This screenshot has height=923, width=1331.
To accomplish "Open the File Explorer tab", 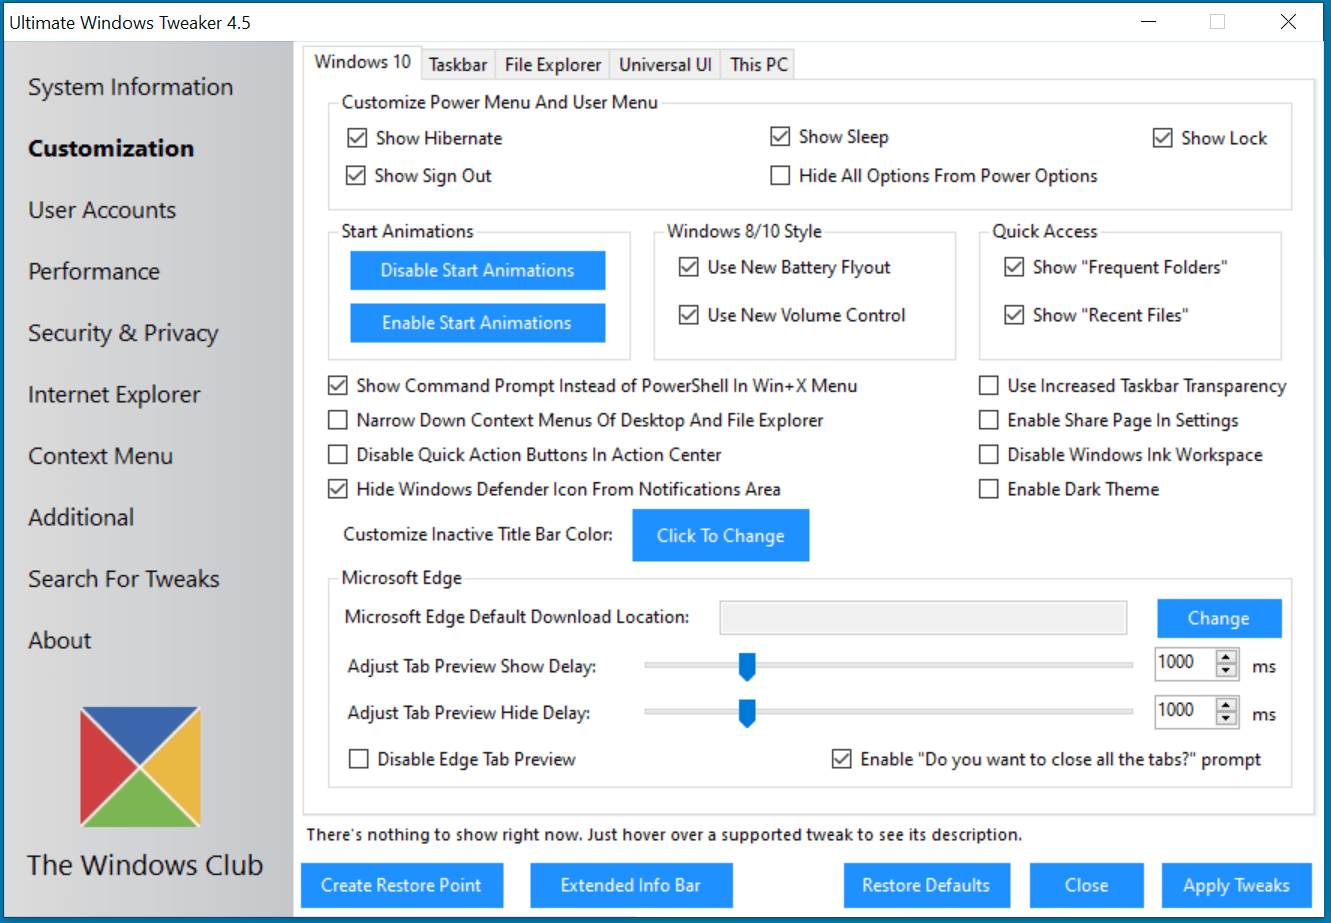I will click(x=553, y=65).
